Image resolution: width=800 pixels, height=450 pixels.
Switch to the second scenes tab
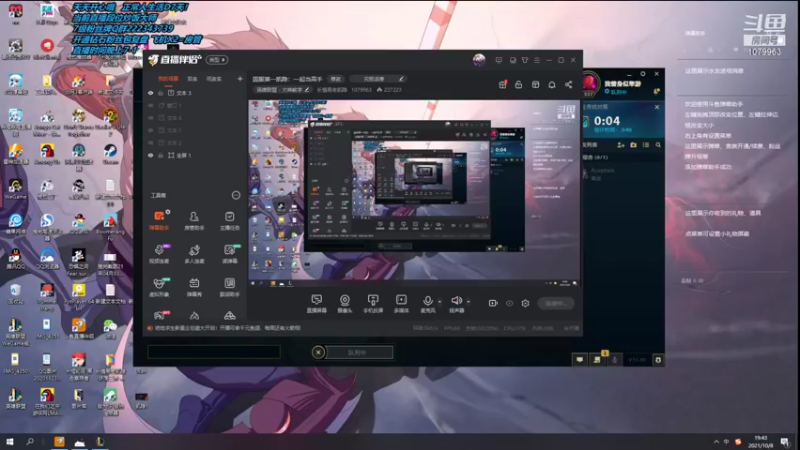pos(192,79)
